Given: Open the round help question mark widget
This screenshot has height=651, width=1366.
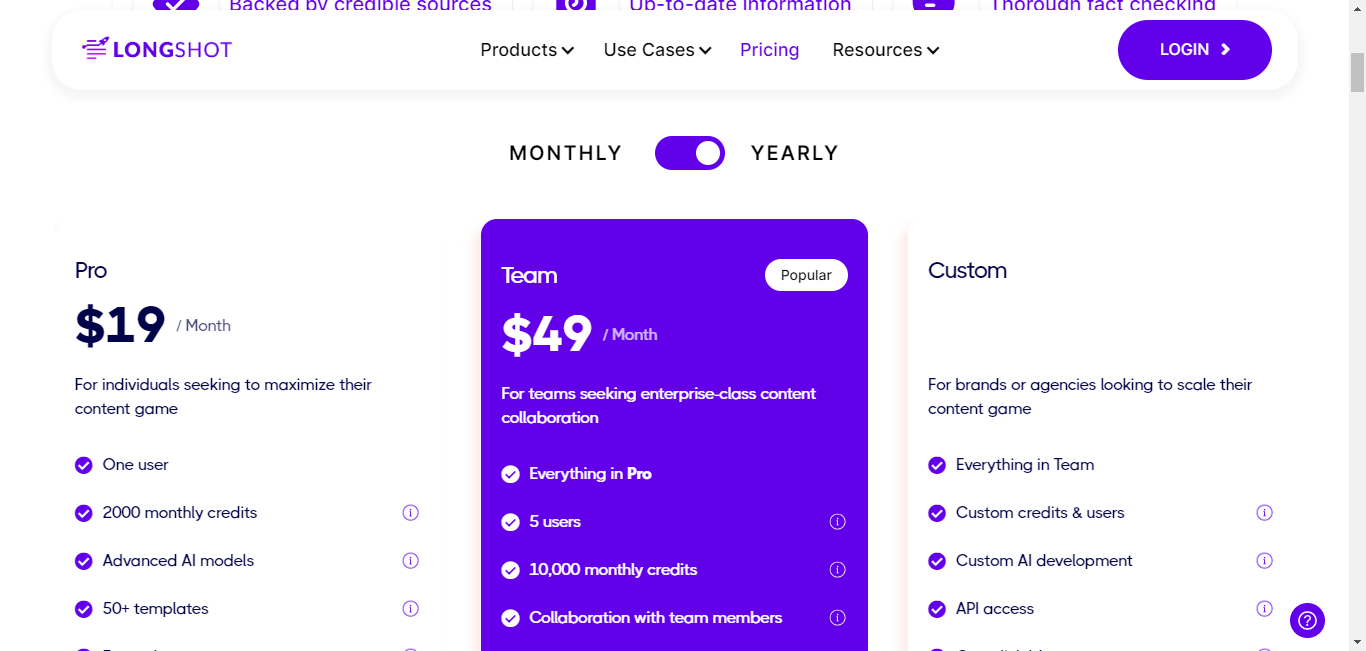Looking at the screenshot, I should [1307, 620].
